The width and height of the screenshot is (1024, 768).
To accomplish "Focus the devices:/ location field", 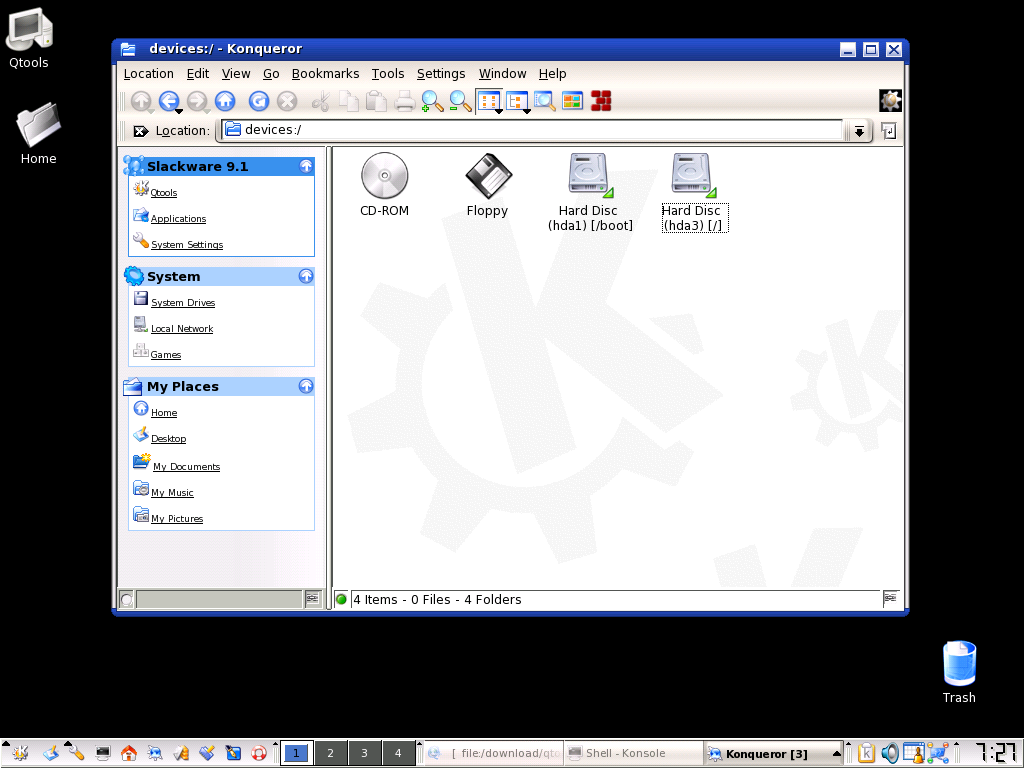I will 532,130.
